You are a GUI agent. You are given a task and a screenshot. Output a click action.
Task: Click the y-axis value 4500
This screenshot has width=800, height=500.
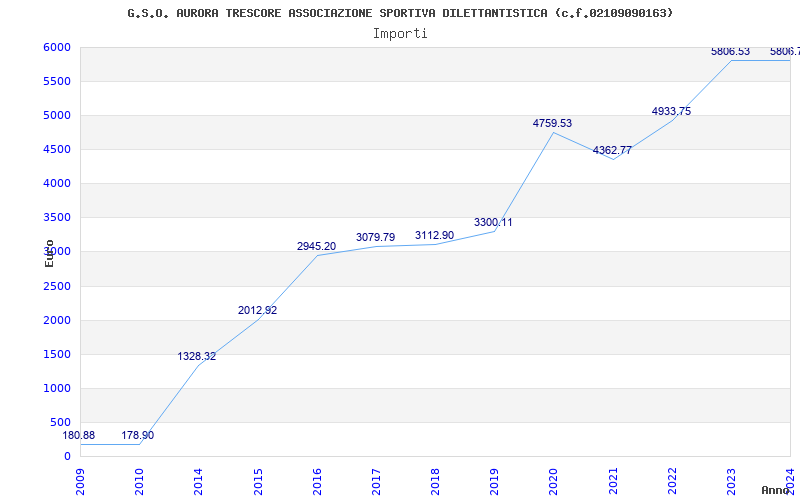tap(57, 149)
